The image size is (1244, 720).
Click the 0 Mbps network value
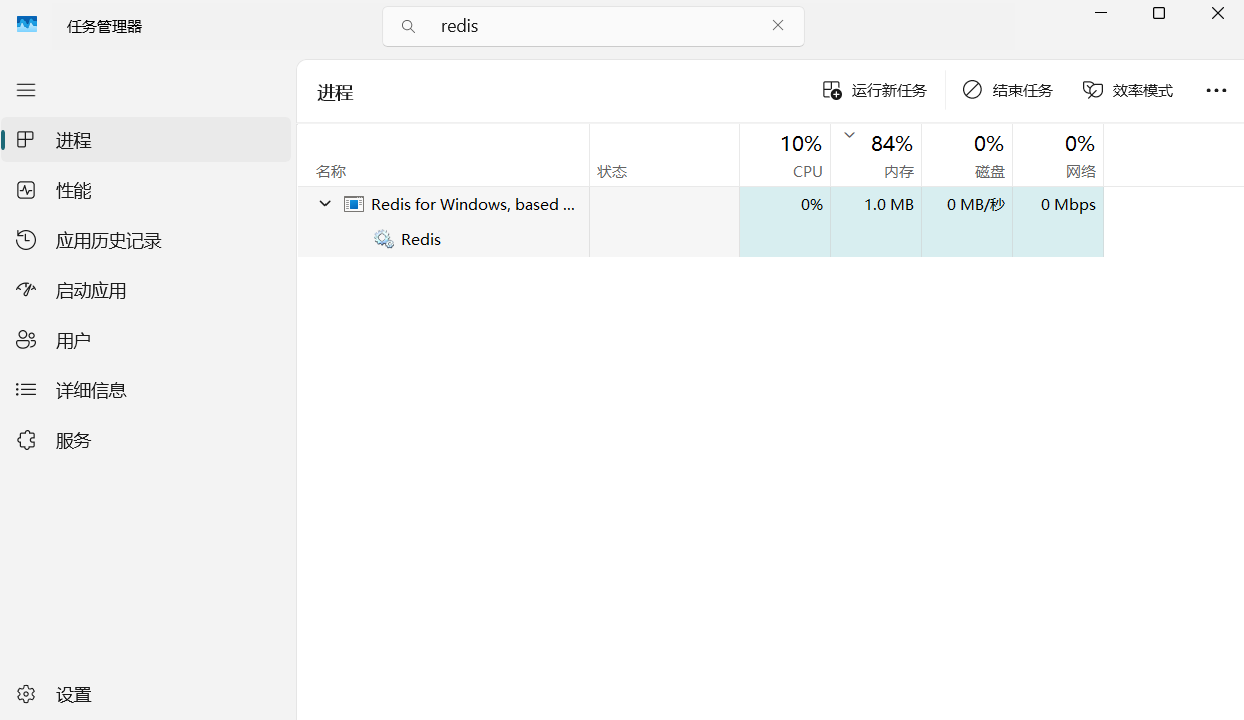click(x=1068, y=204)
